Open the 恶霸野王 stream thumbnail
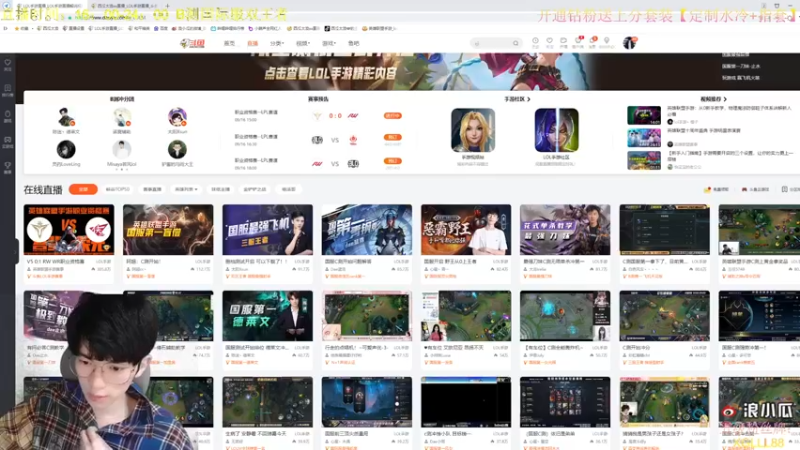 coord(466,230)
